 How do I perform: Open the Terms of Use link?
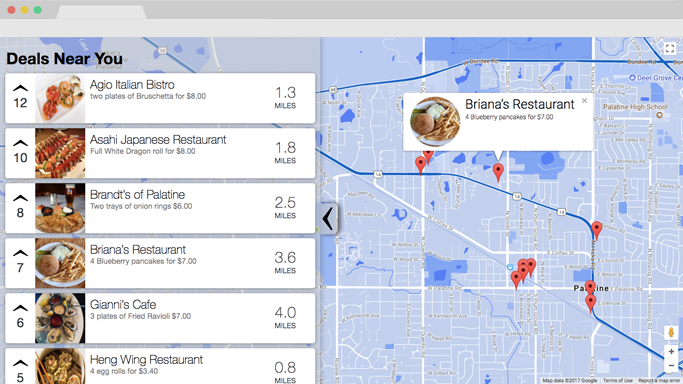tap(618, 381)
